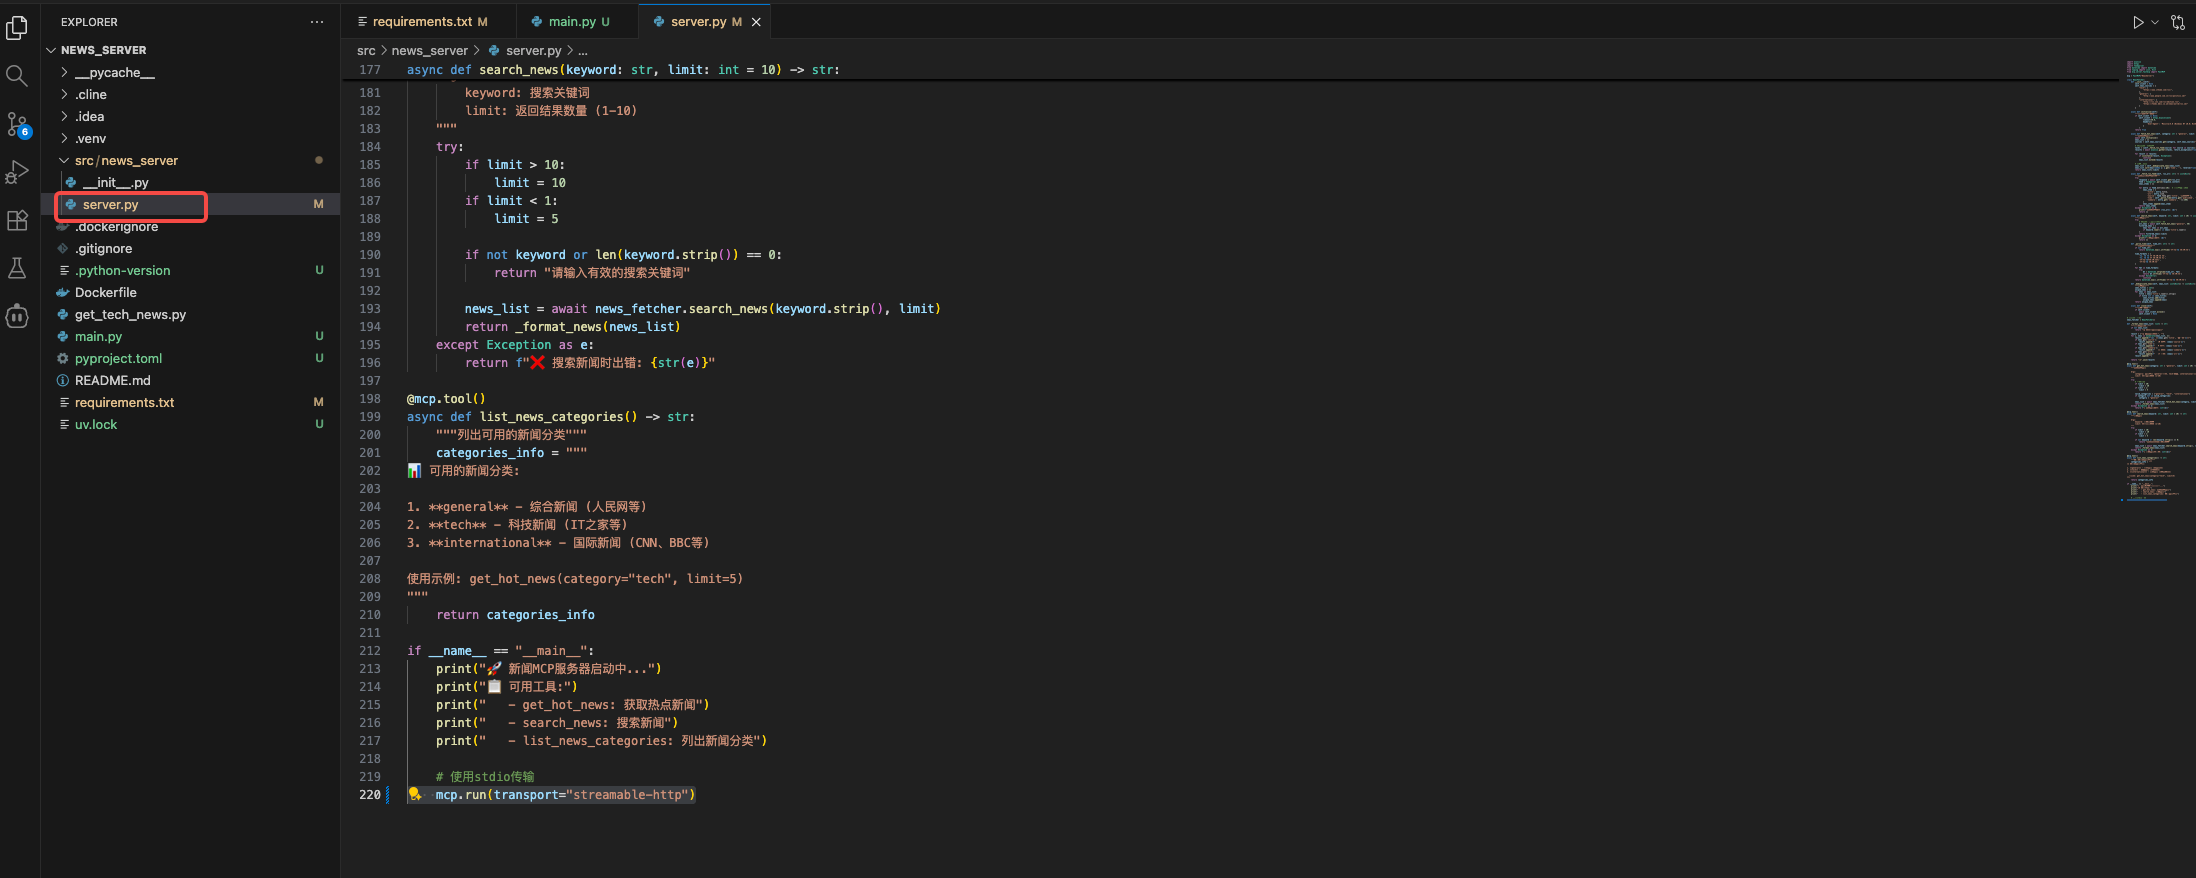Open Explorer more actions ellipsis
2196x878 pixels.
(317, 22)
